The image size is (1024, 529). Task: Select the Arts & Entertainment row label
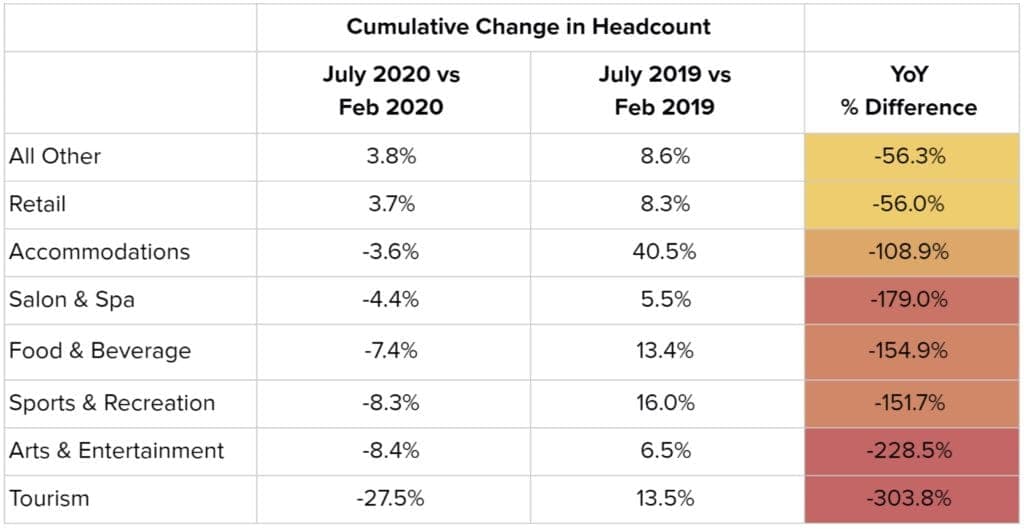point(116,451)
